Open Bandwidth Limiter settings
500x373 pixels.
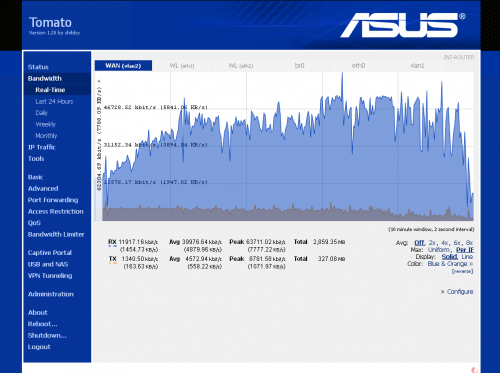tap(56, 234)
